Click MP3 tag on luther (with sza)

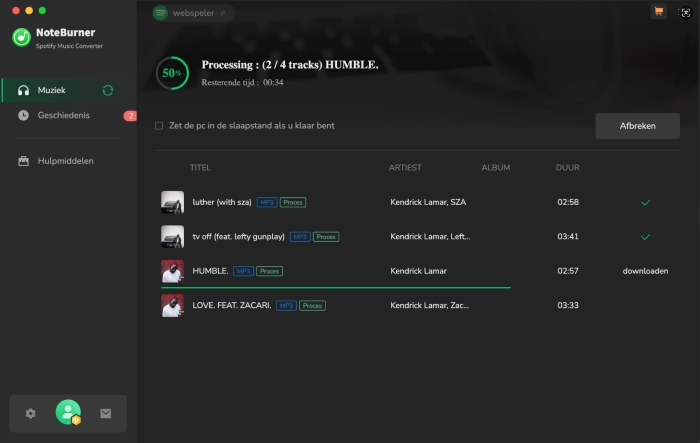267,202
